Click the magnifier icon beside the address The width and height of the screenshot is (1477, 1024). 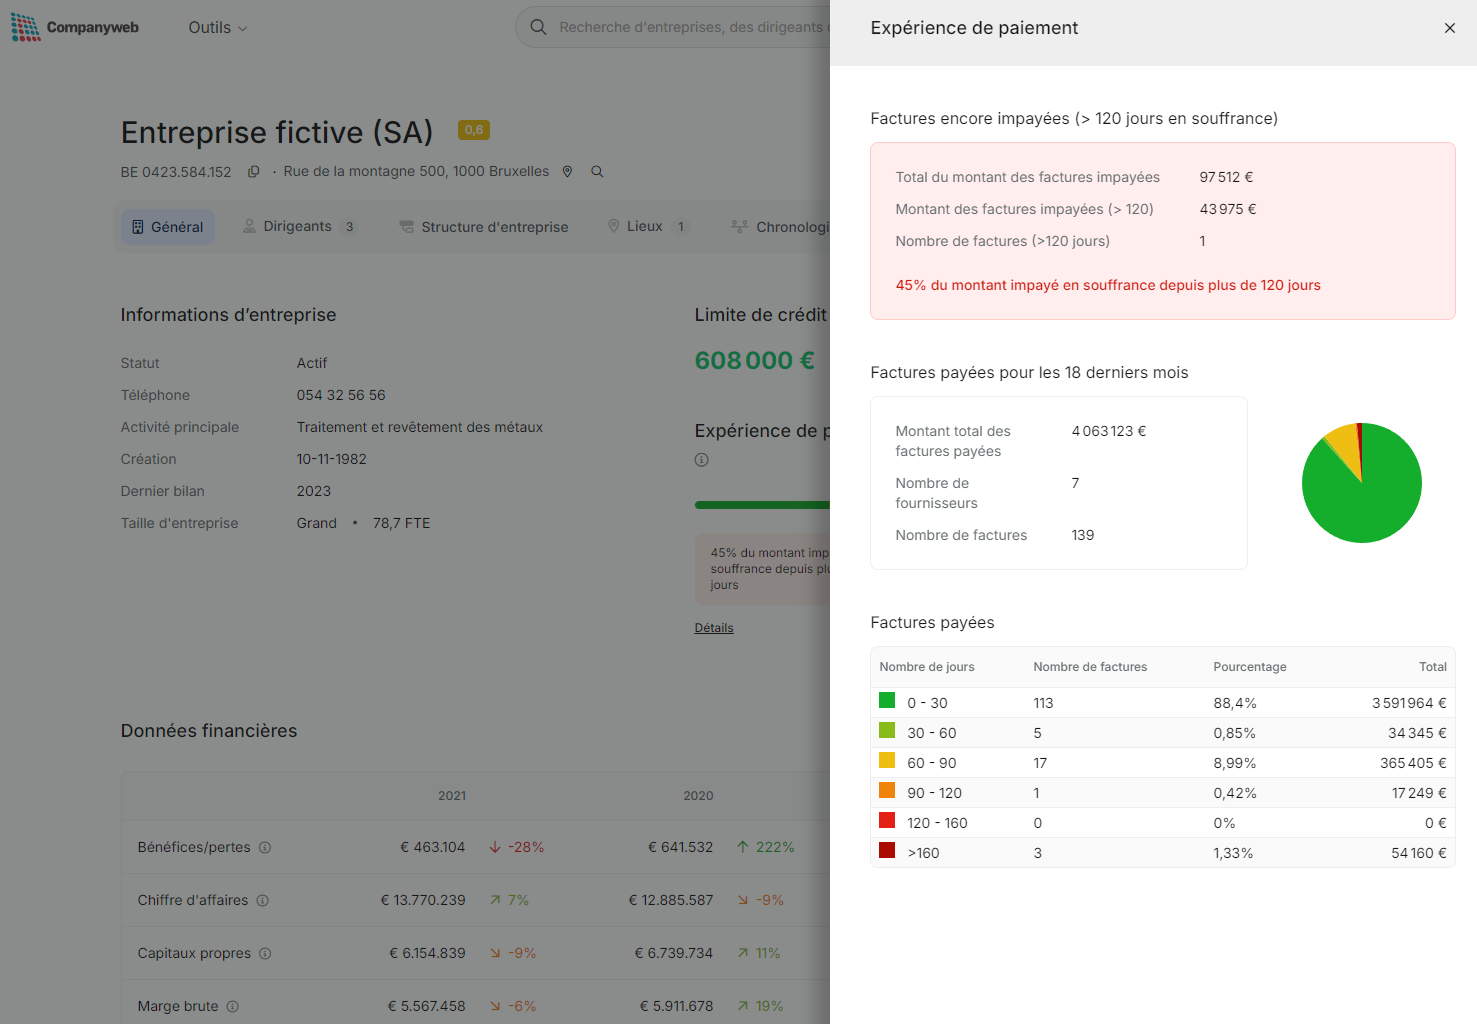[597, 172]
